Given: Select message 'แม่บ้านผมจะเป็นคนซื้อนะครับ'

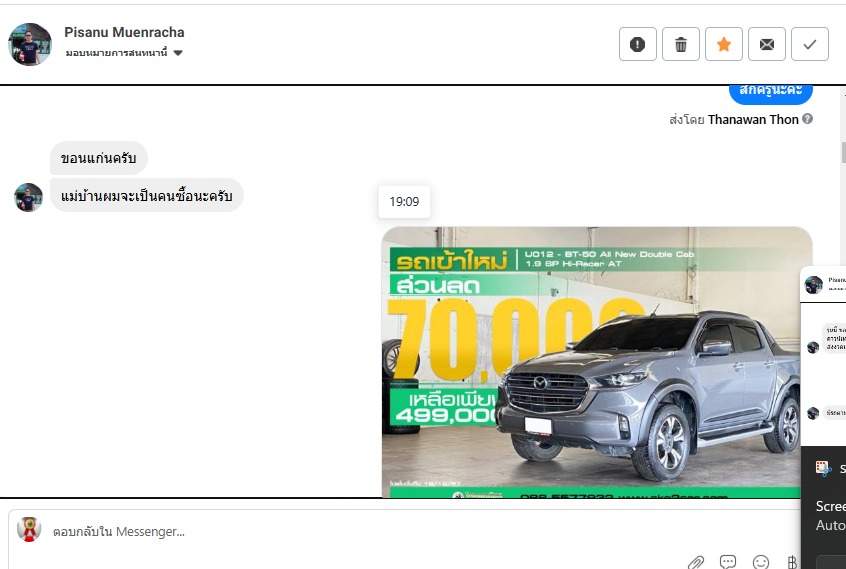Looking at the screenshot, I should [x=147, y=195].
